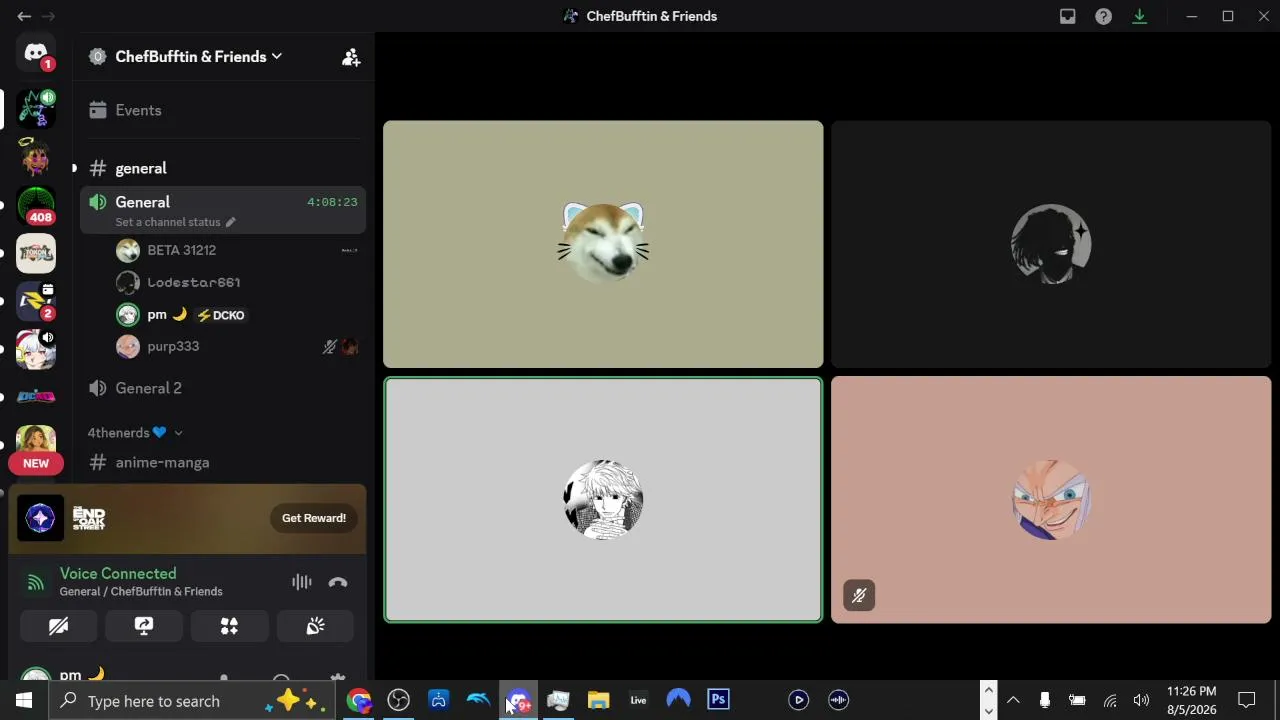This screenshot has height=720, width=1280.
Task: Disconnect from the voice channel
Action: (x=338, y=582)
